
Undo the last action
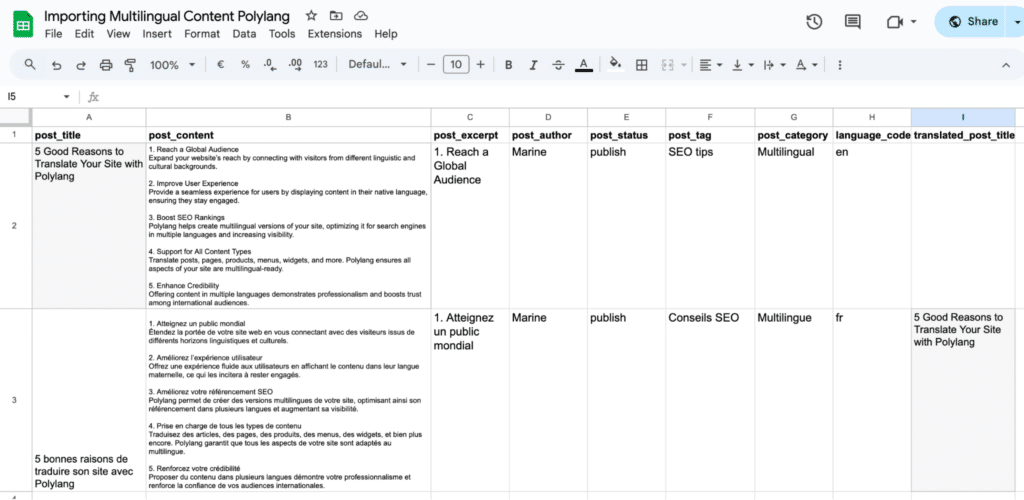pos(57,65)
